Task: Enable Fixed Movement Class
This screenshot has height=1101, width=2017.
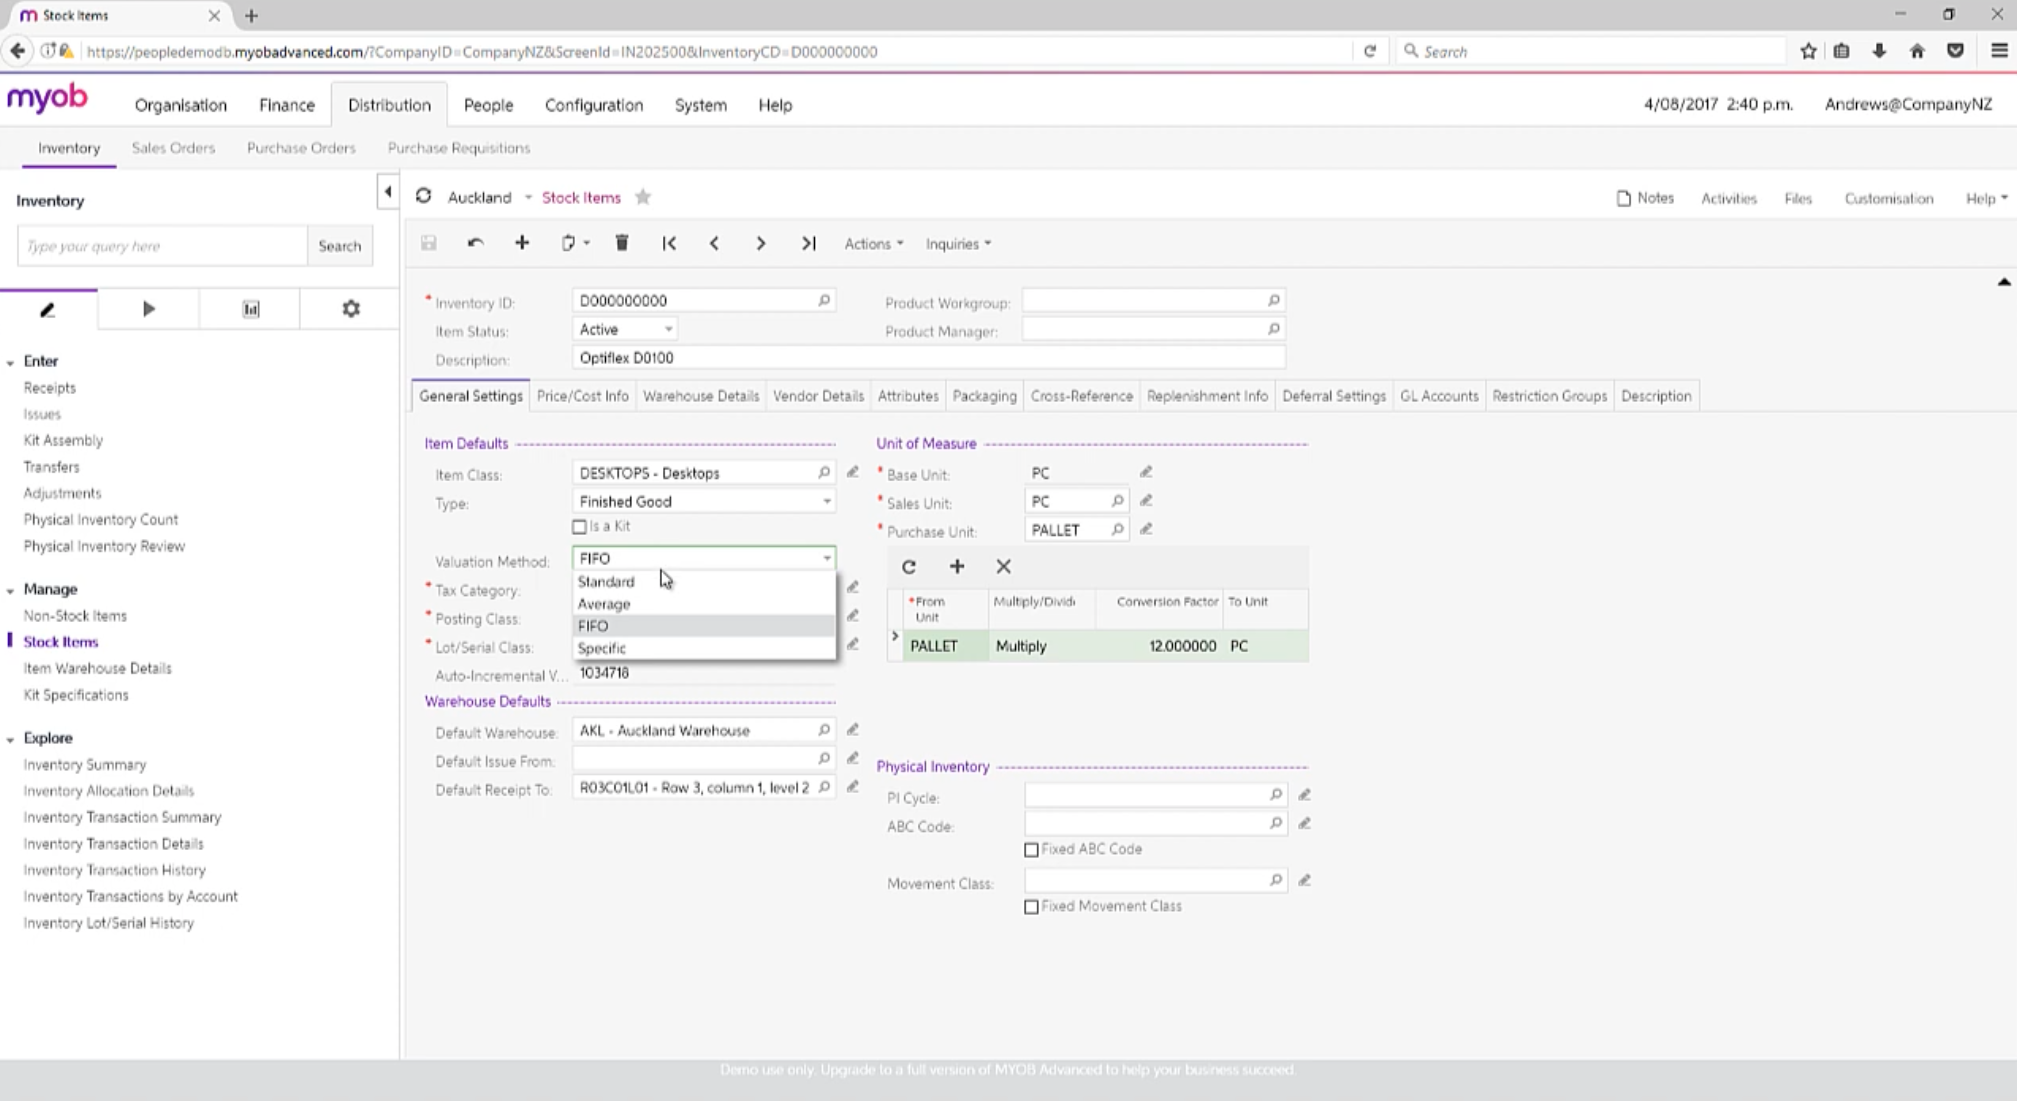Action: click(x=1032, y=906)
